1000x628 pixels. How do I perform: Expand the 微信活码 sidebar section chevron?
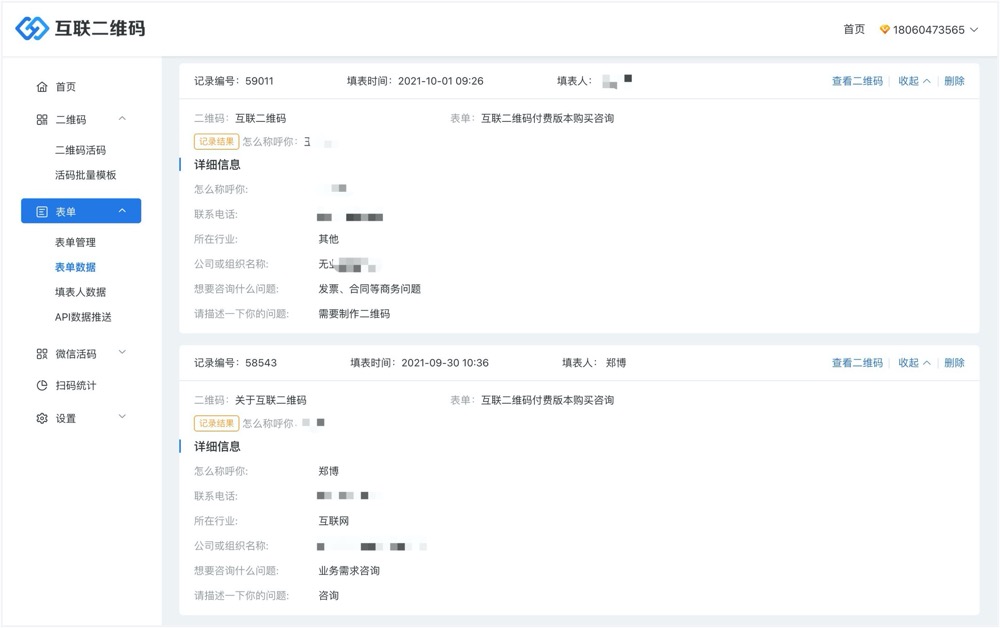122,353
